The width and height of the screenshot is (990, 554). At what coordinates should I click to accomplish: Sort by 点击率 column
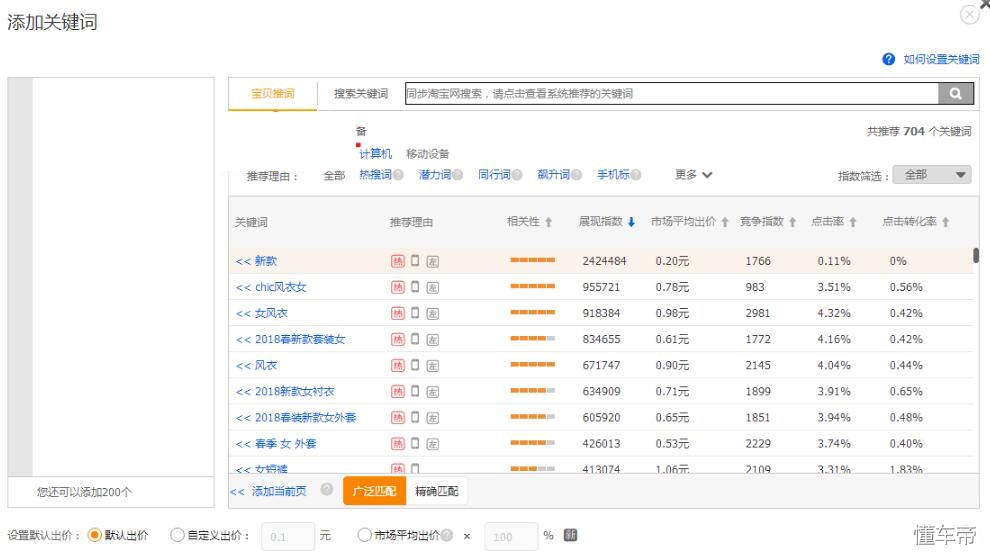click(833, 222)
